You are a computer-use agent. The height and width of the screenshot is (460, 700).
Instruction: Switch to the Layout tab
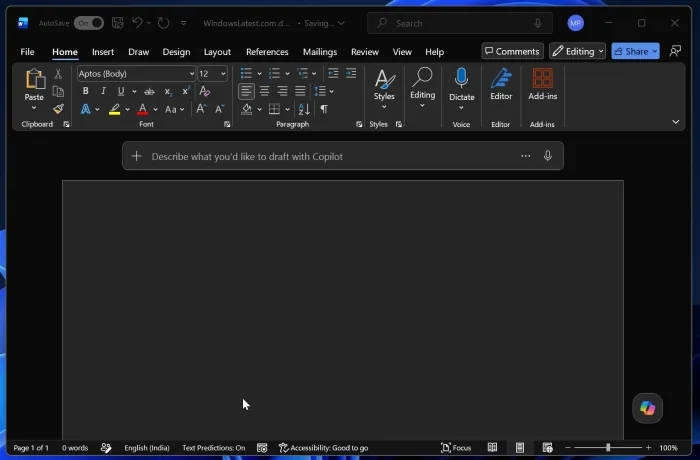(217, 52)
